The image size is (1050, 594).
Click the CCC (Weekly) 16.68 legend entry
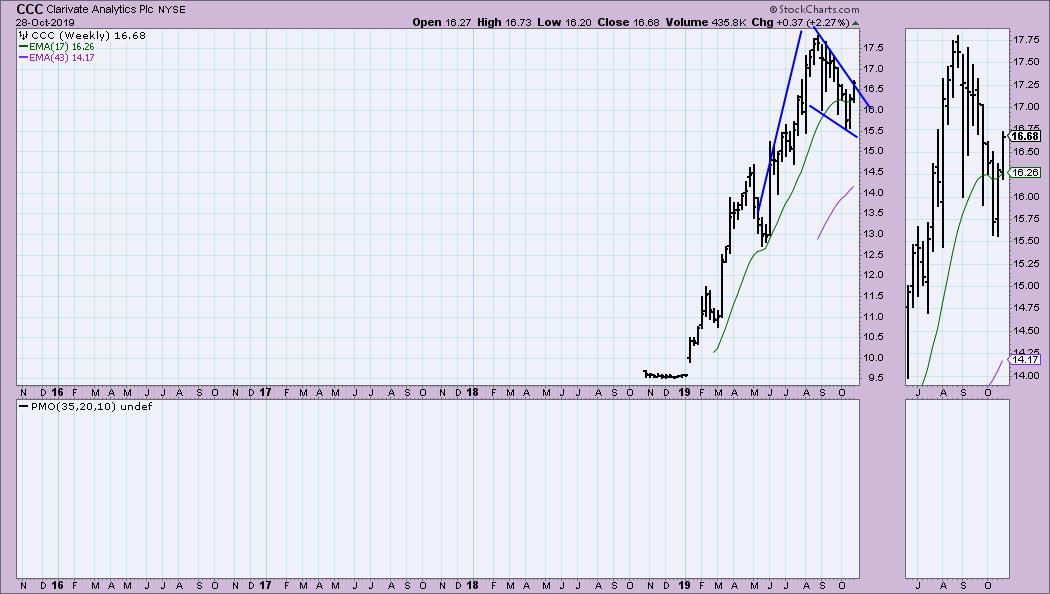click(88, 35)
